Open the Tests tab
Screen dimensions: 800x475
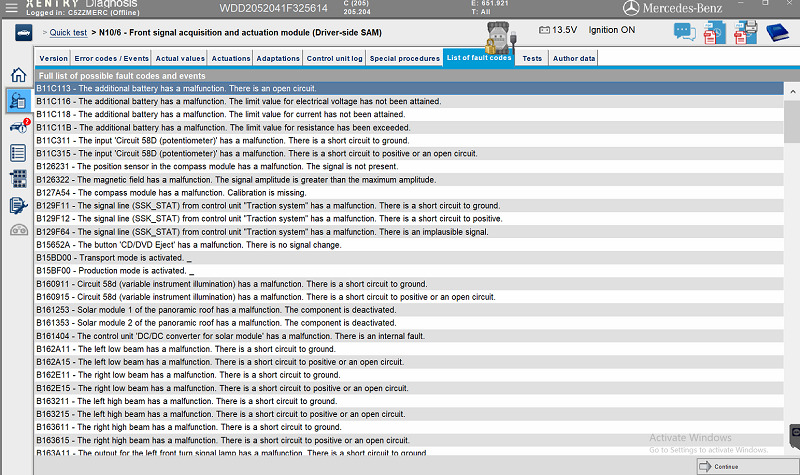[532, 59]
